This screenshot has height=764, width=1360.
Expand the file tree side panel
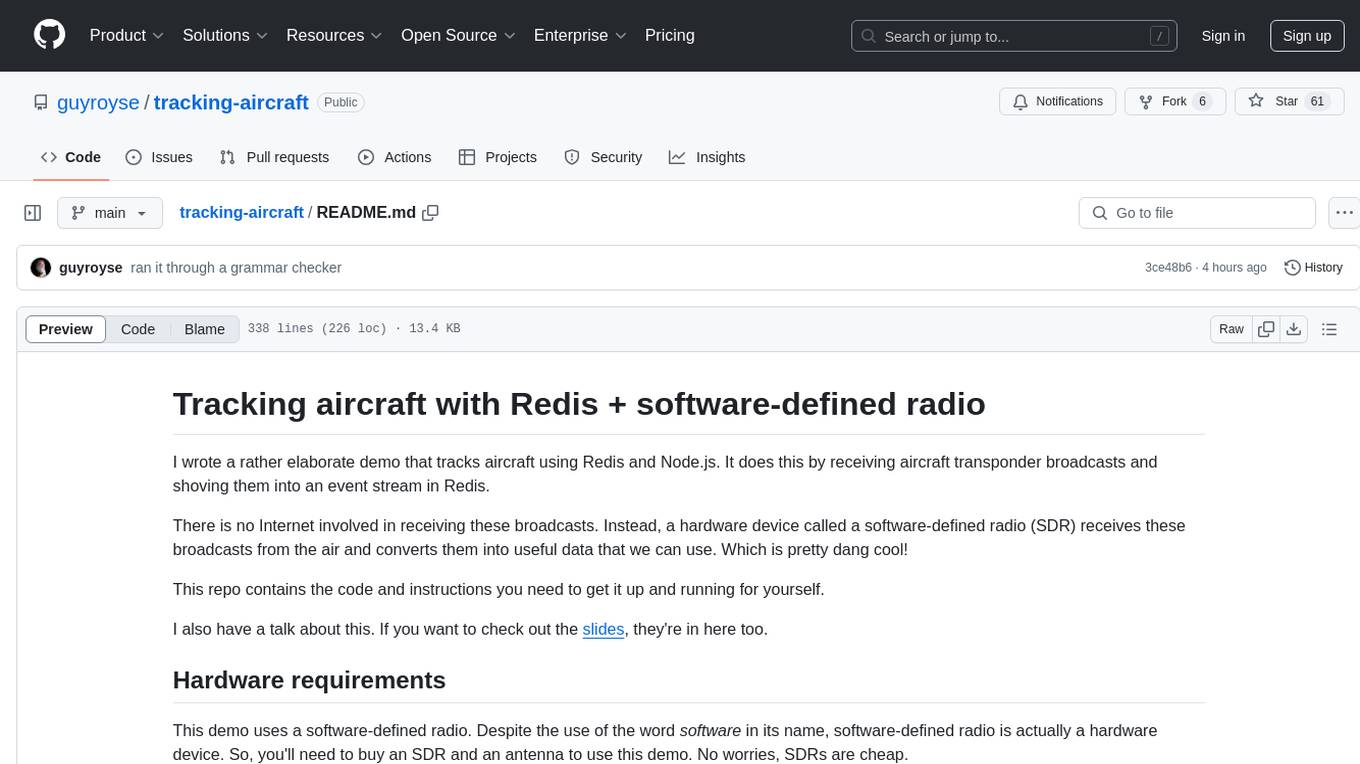(33, 213)
